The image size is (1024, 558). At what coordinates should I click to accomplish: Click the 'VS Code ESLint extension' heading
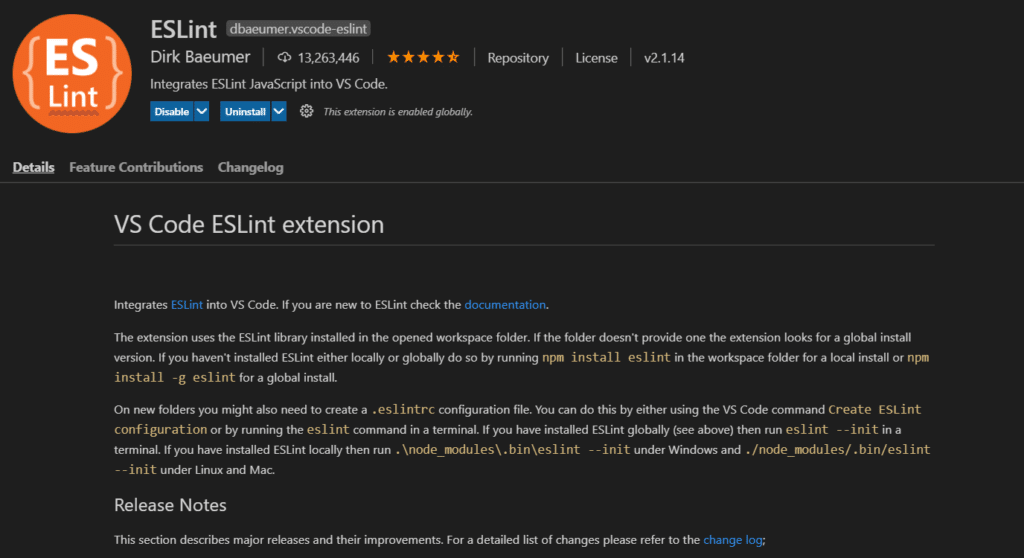pyautogui.click(x=249, y=224)
